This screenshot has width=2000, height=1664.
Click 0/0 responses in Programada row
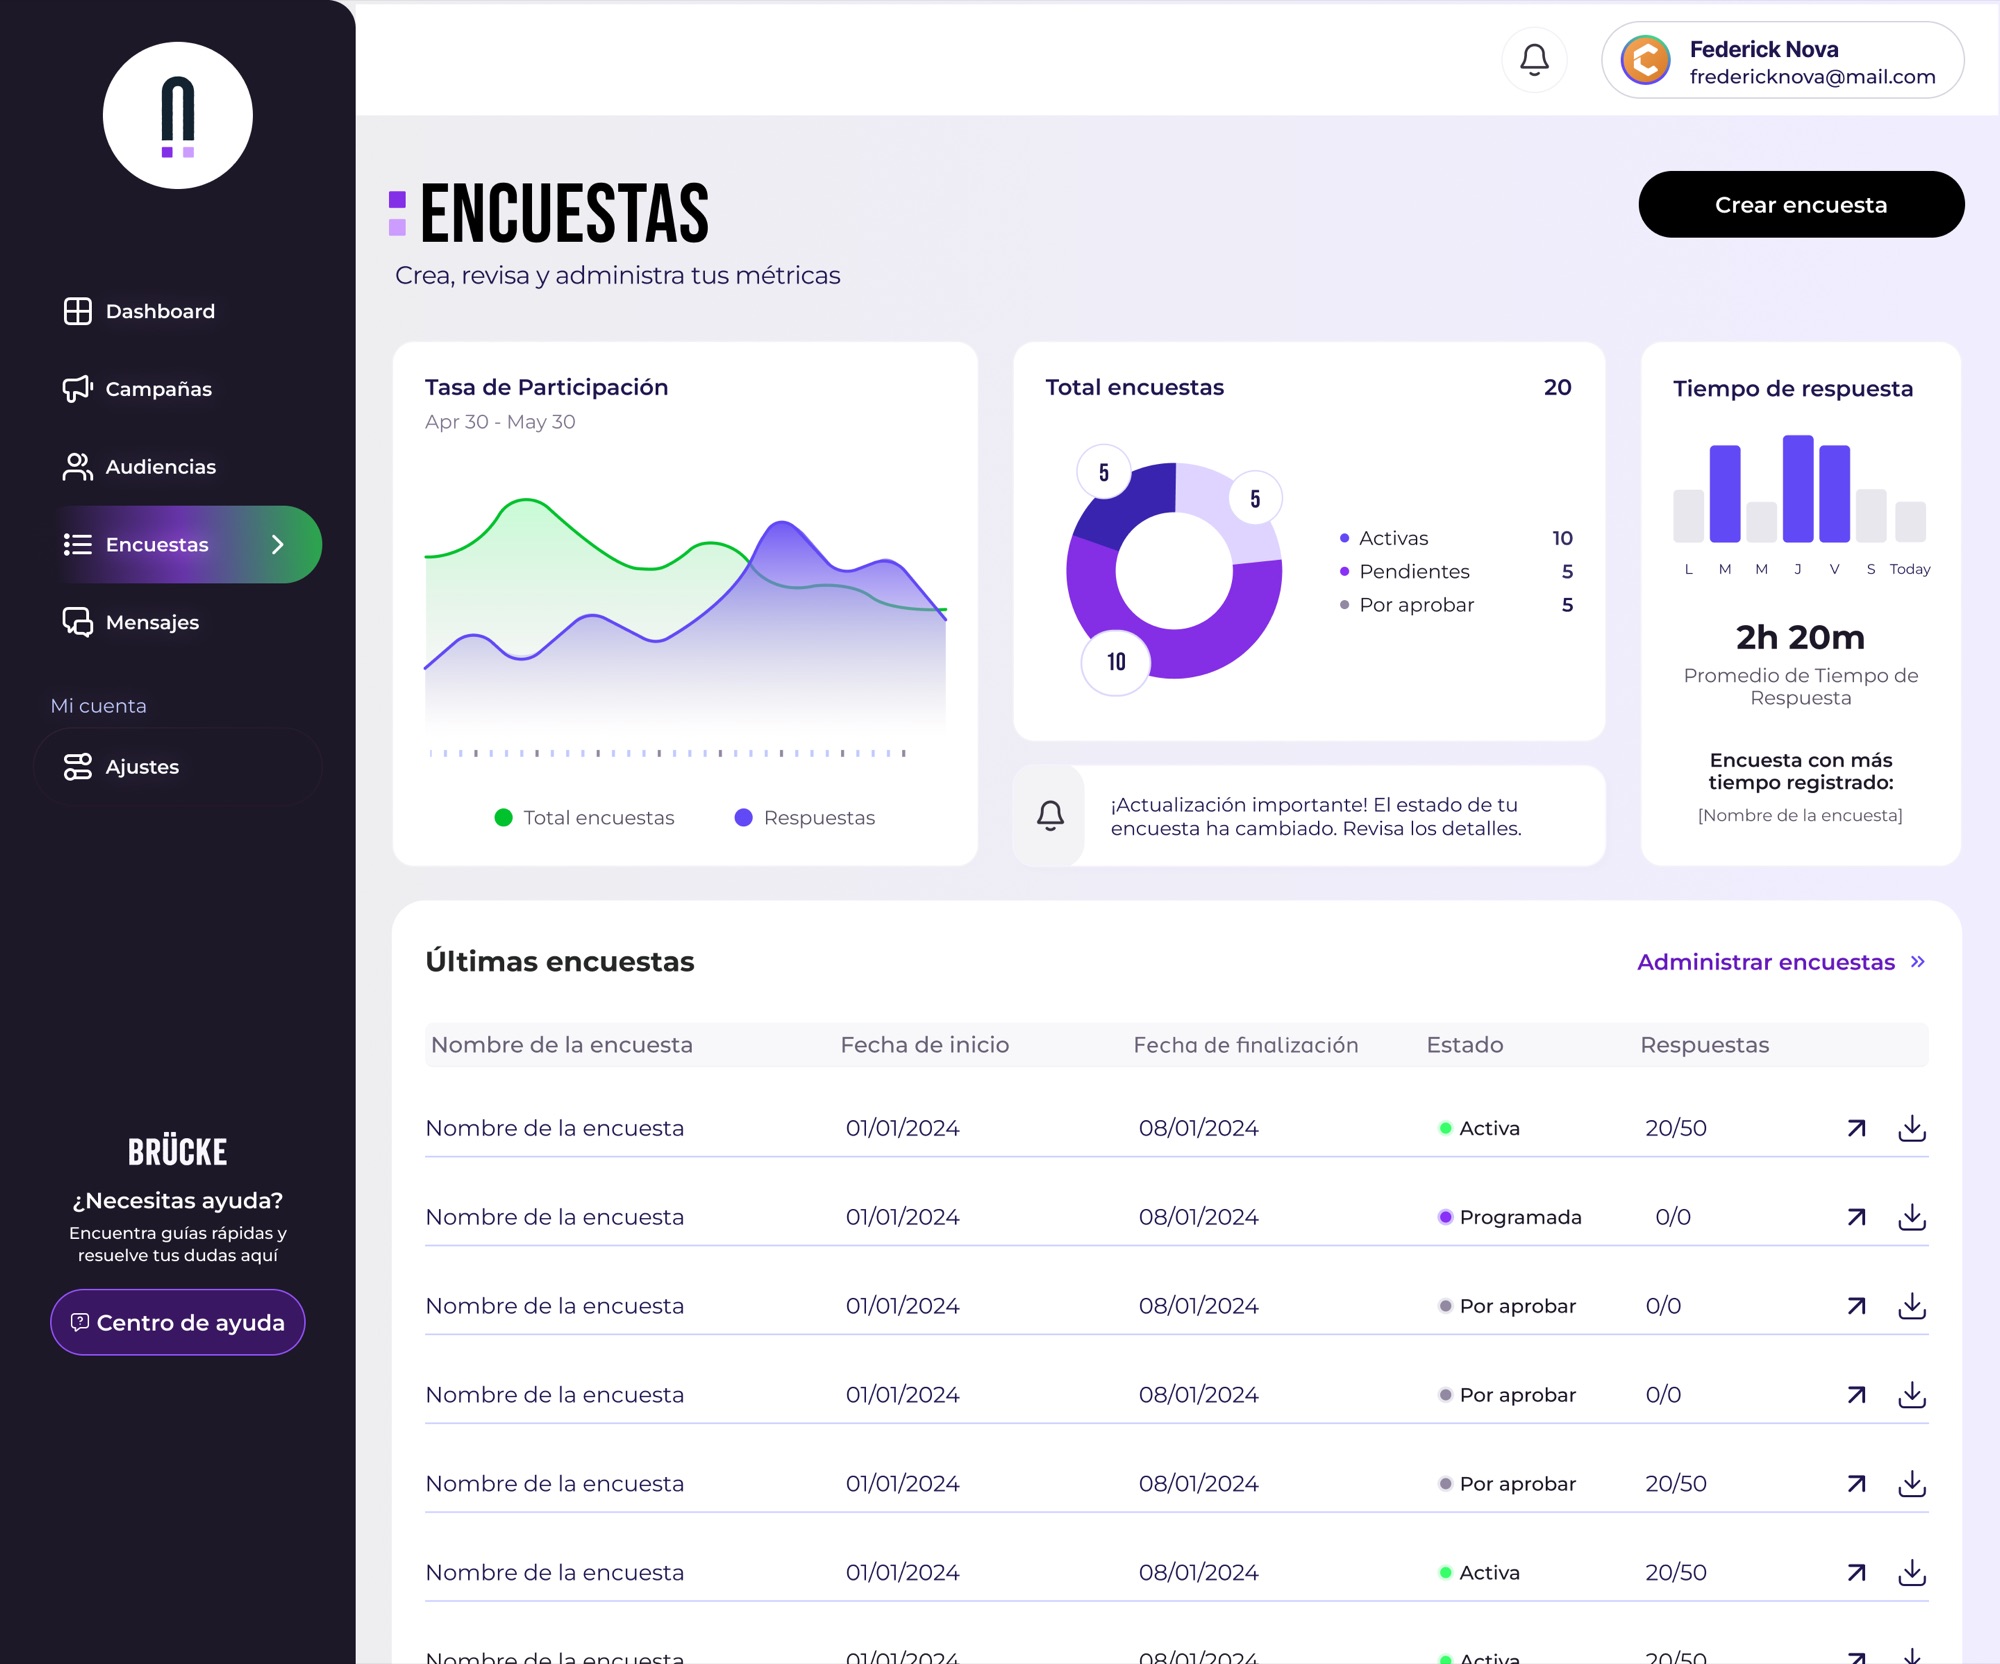[x=1673, y=1217]
